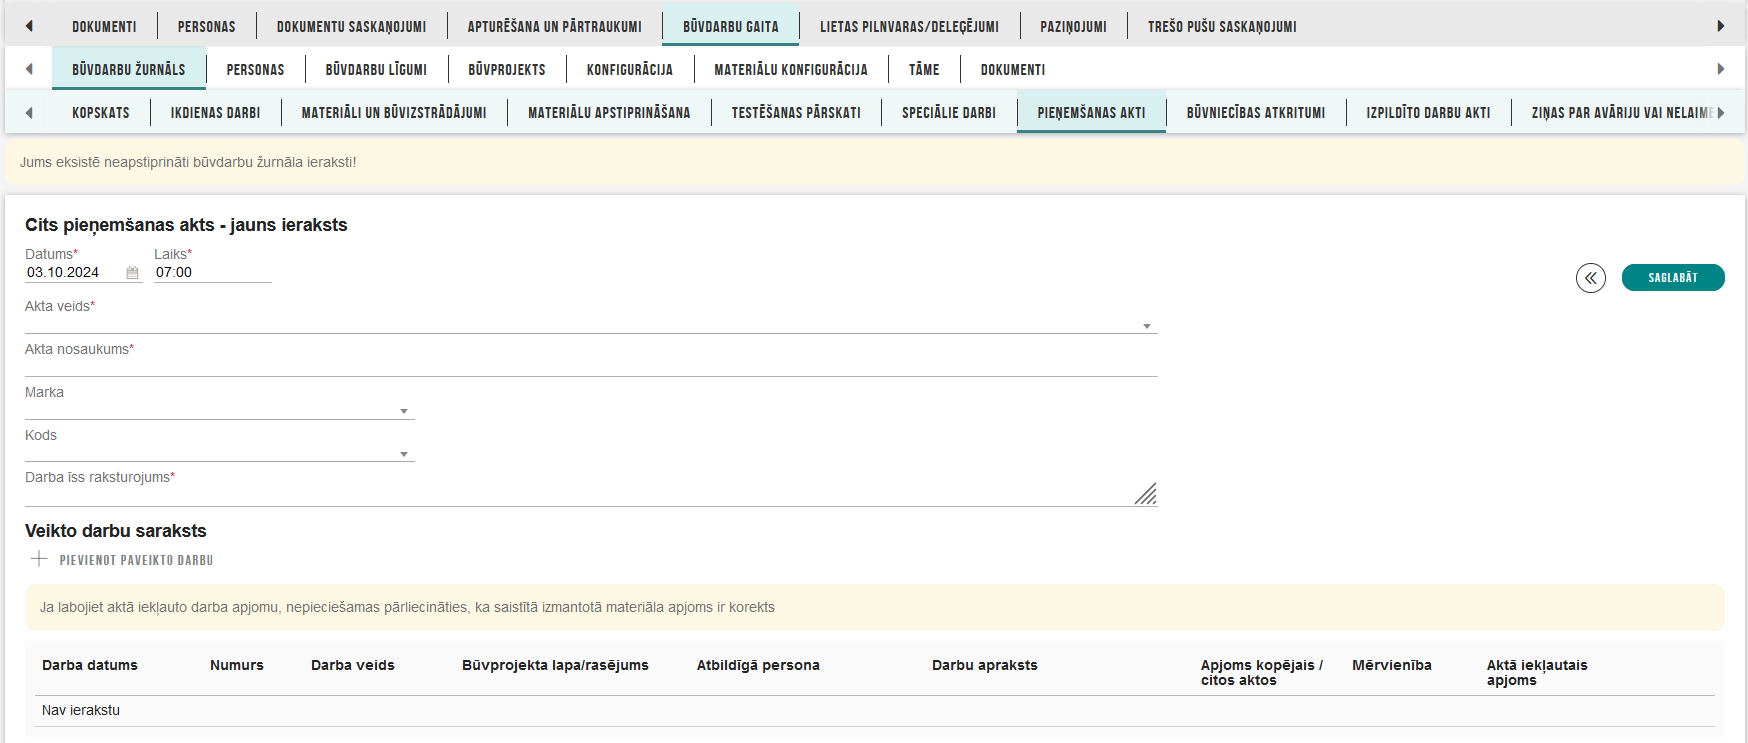
Task: Open the Kods dropdown
Action: (x=404, y=454)
